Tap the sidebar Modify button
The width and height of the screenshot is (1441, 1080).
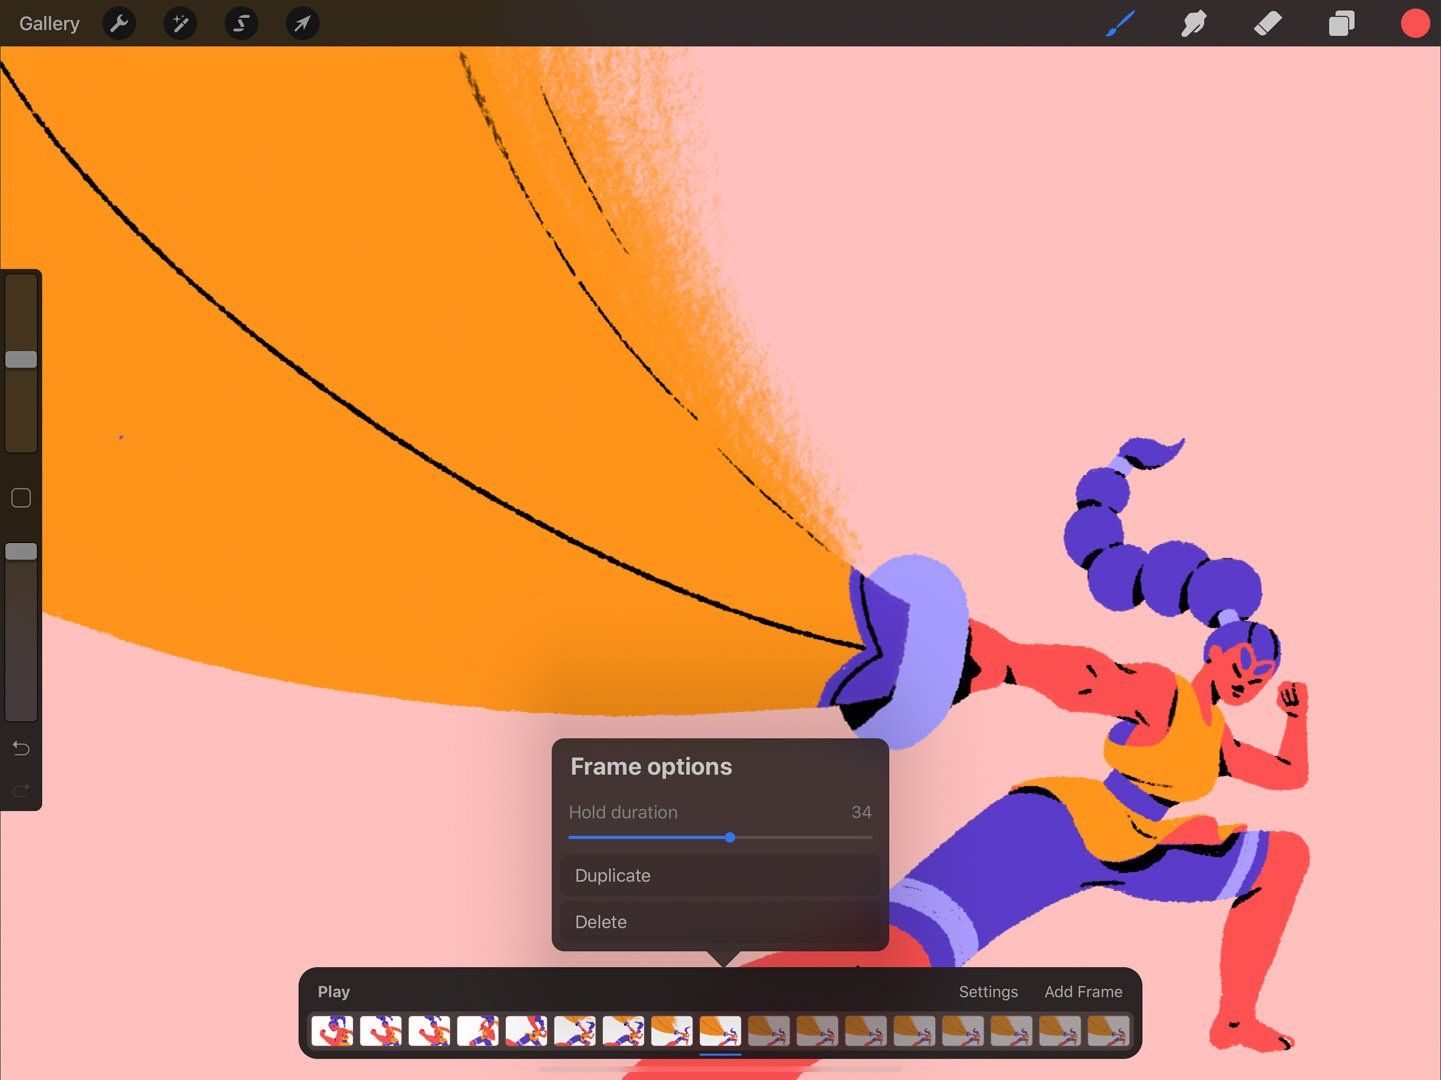20,497
